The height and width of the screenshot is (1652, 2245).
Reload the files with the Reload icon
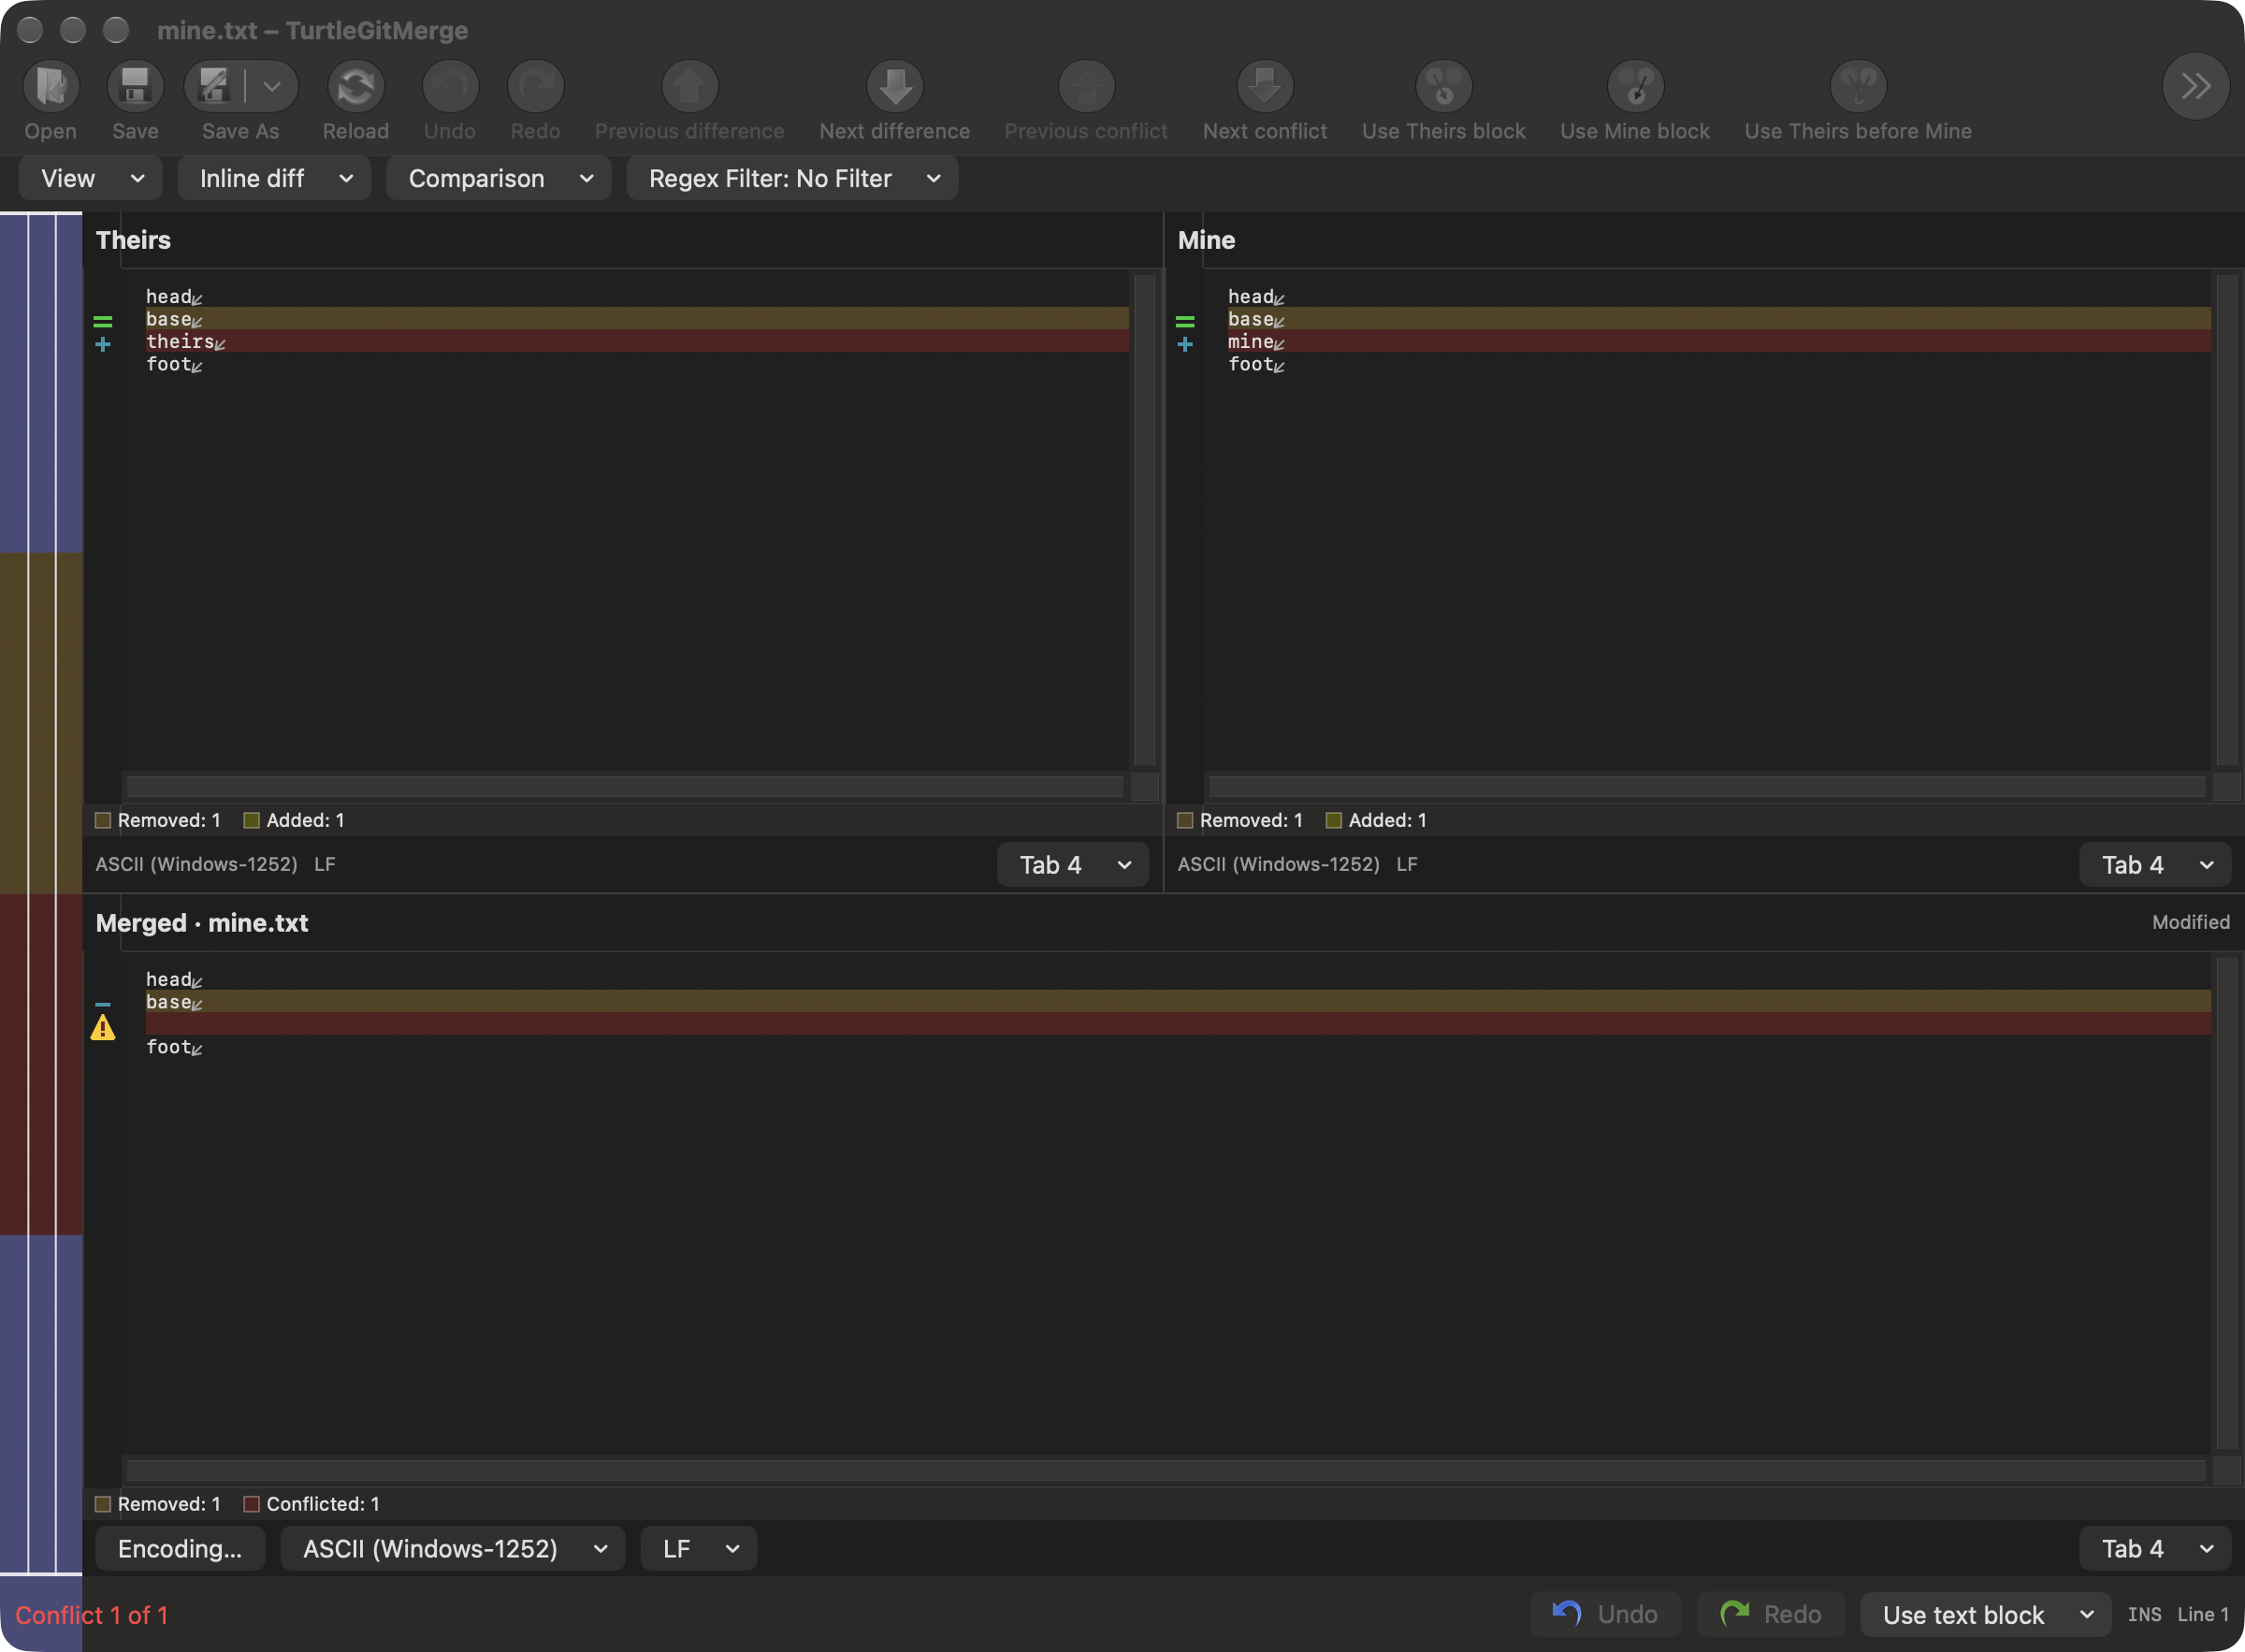pyautogui.click(x=356, y=87)
